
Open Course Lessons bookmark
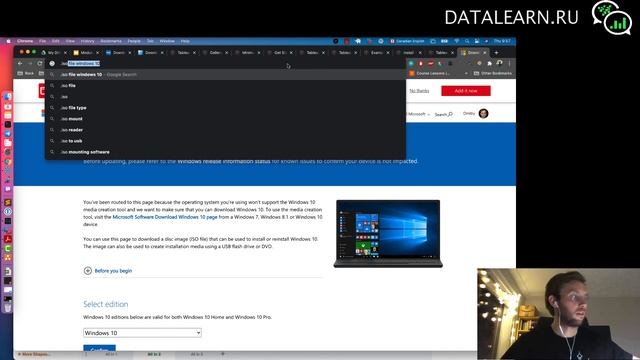point(430,73)
